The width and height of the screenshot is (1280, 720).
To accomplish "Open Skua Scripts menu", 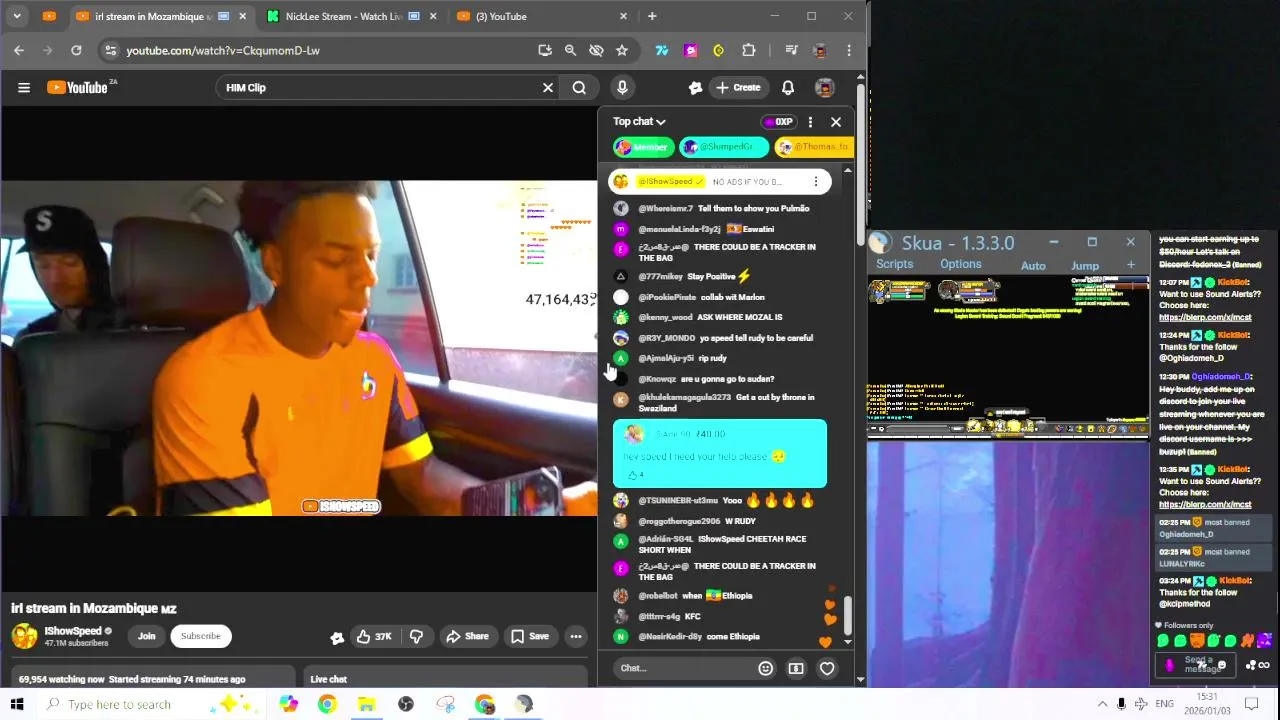I will (894, 264).
